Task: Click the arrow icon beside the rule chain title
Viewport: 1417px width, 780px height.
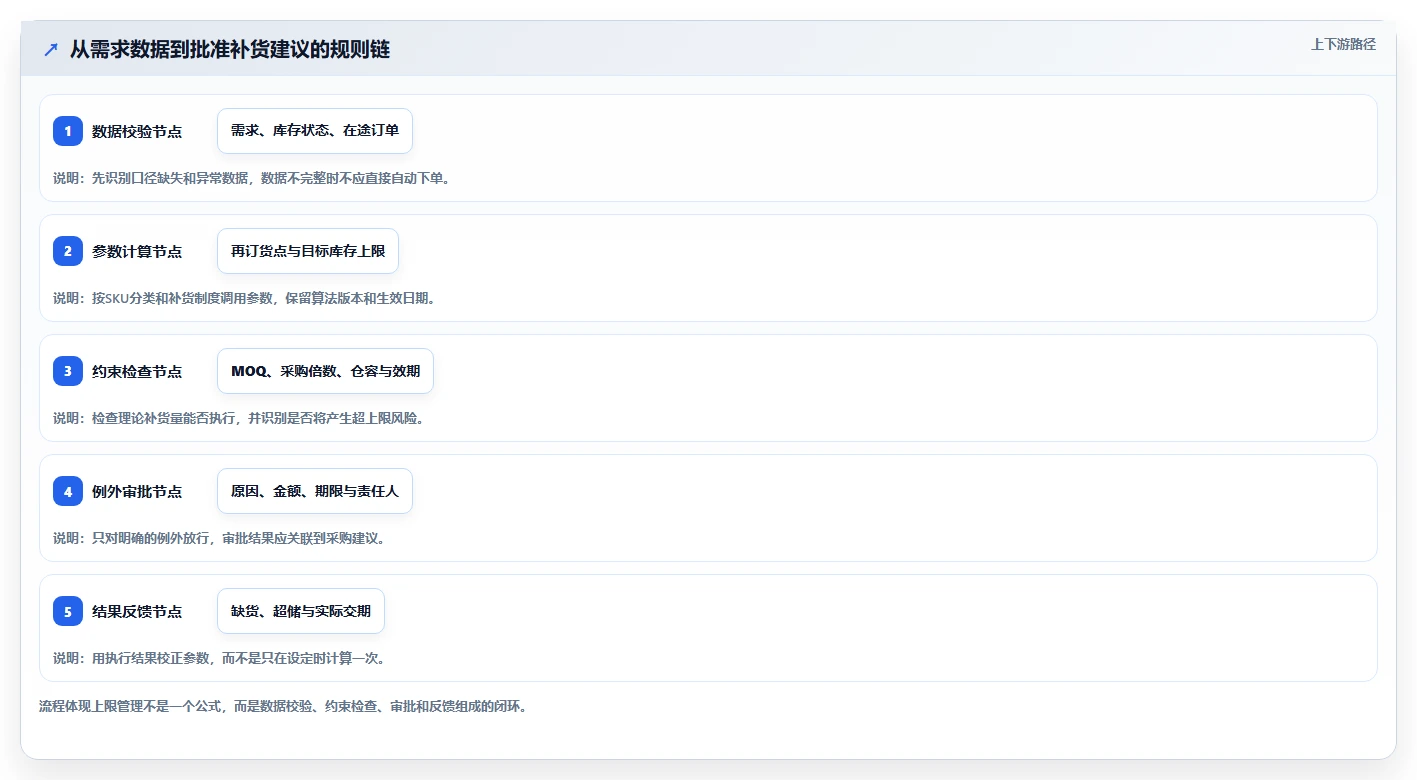Action: click(x=51, y=49)
